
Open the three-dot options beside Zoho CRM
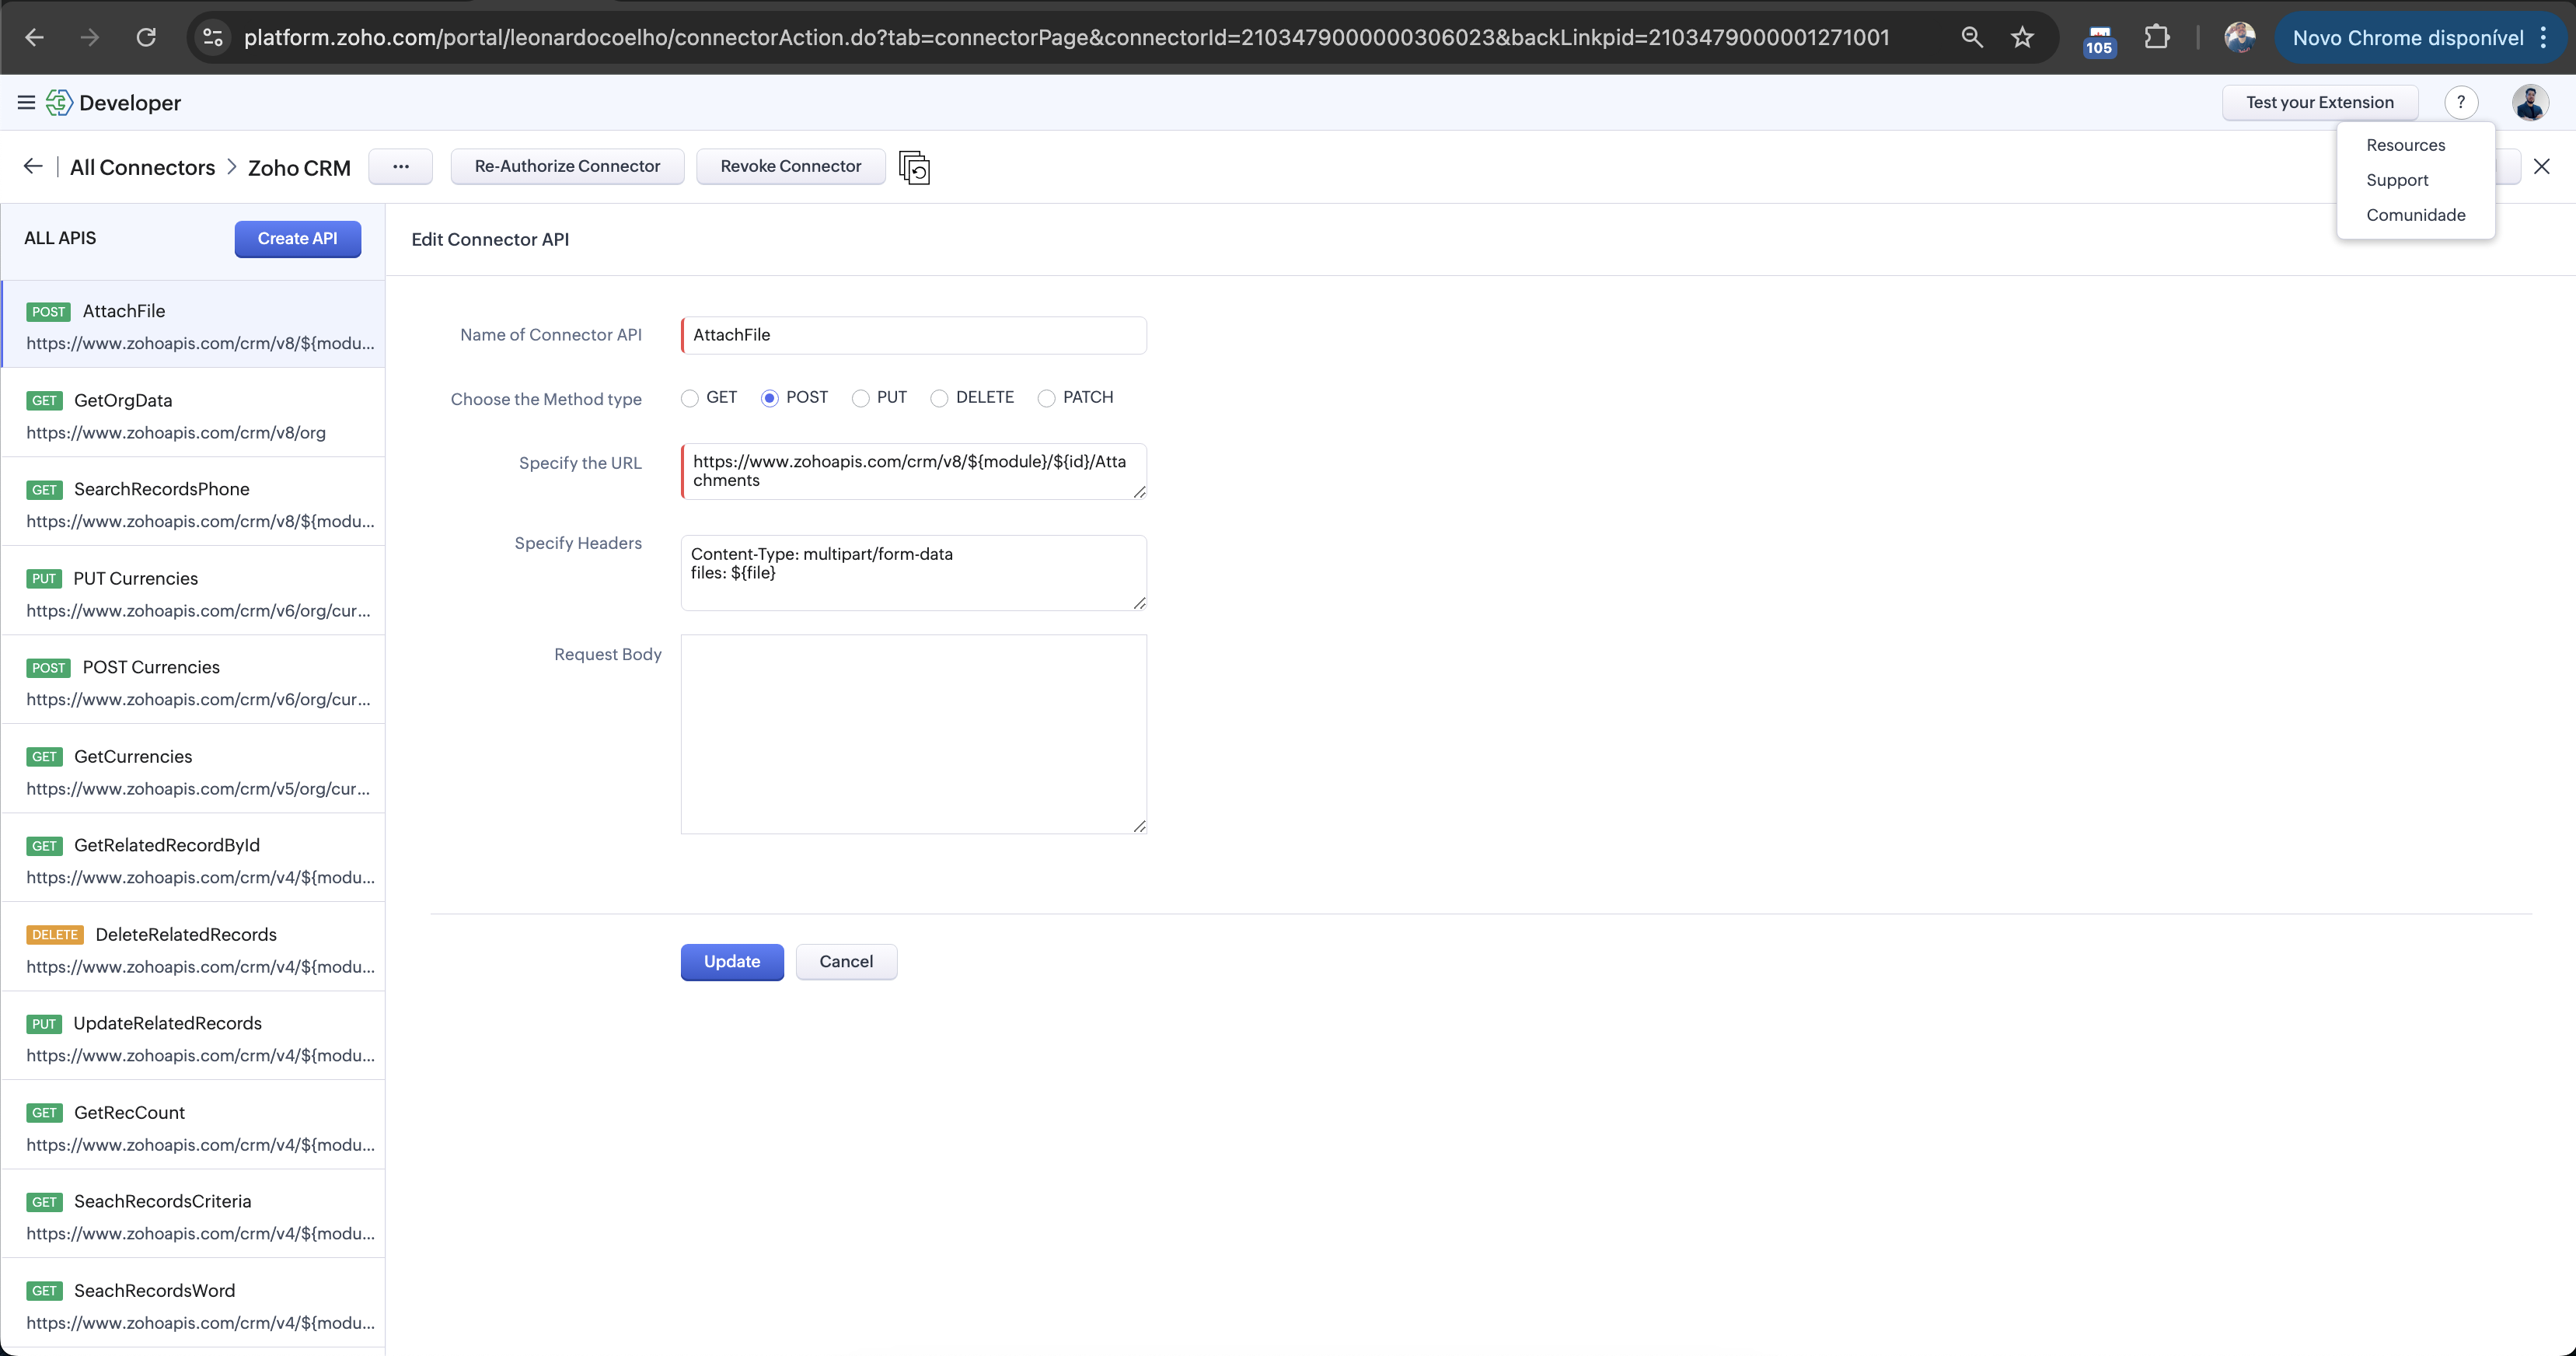pyautogui.click(x=400, y=166)
